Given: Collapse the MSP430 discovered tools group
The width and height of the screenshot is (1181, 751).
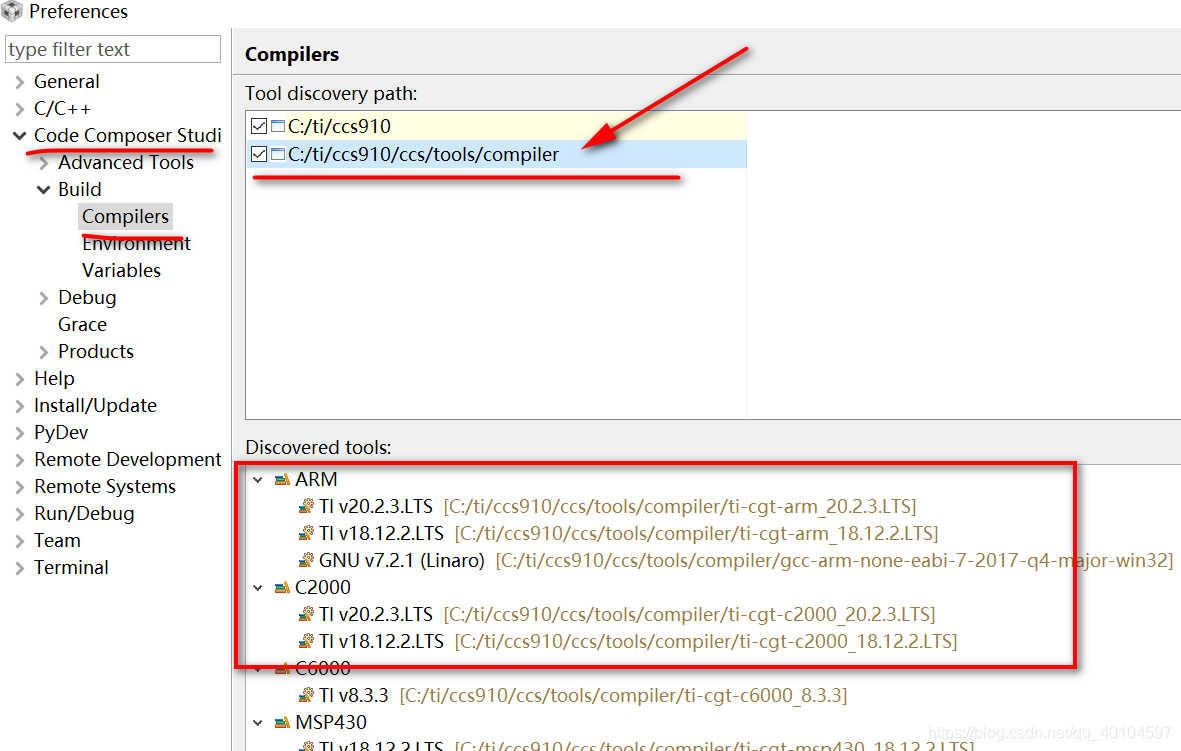Looking at the screenshot, I should (258, 722).
